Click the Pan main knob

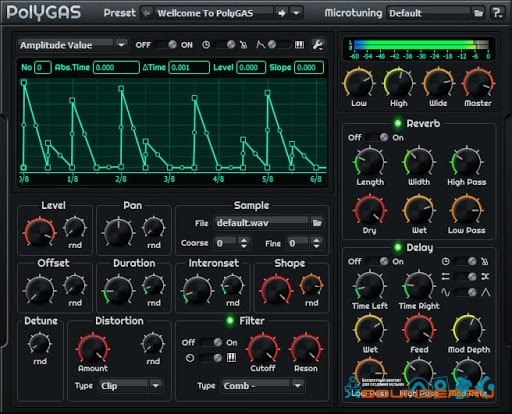[118, 233]
